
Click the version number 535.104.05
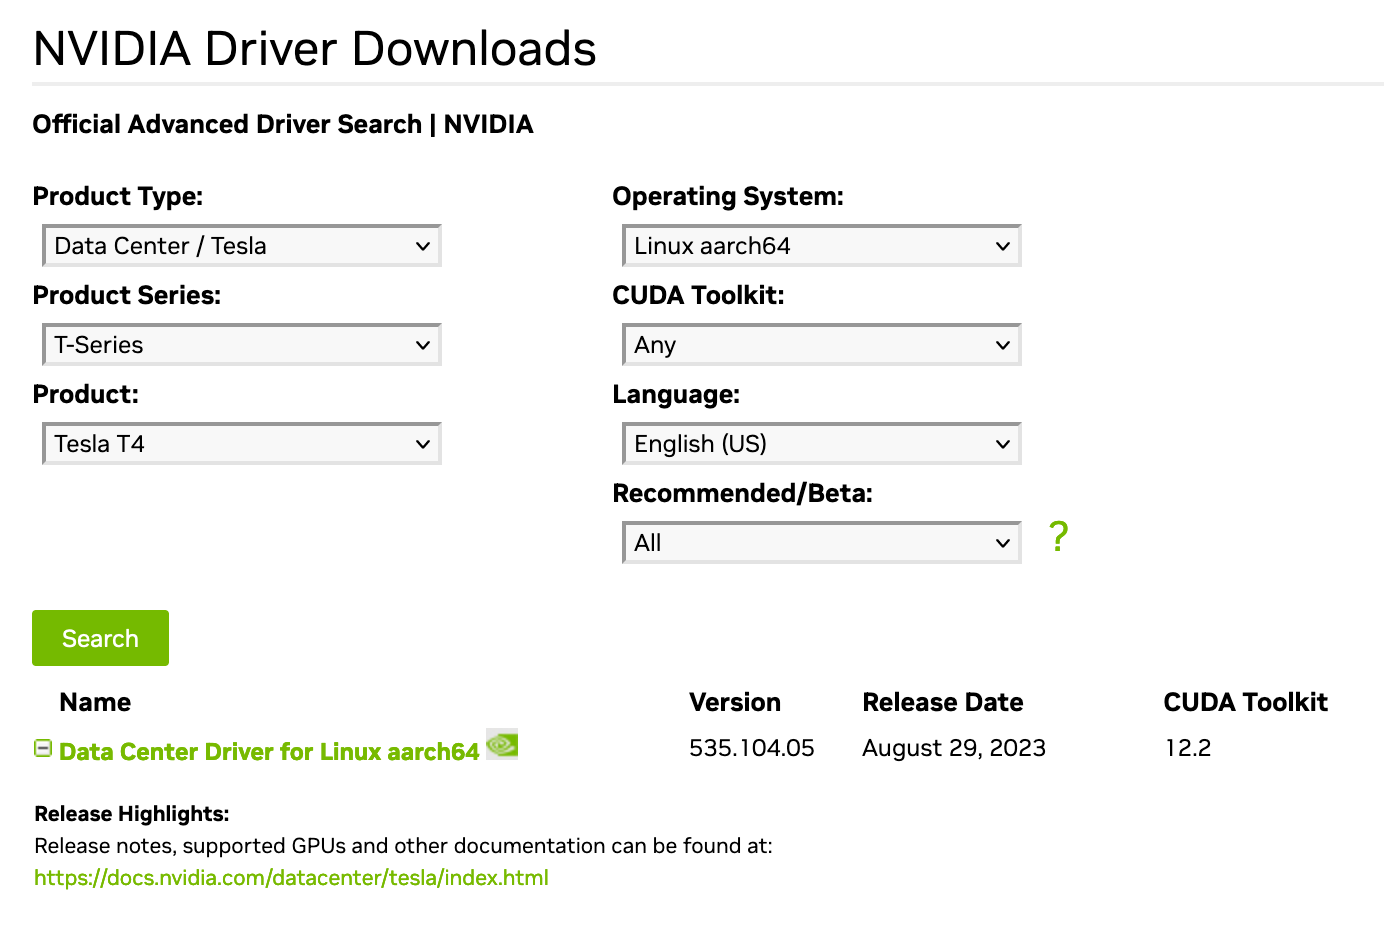click(751, 748)
